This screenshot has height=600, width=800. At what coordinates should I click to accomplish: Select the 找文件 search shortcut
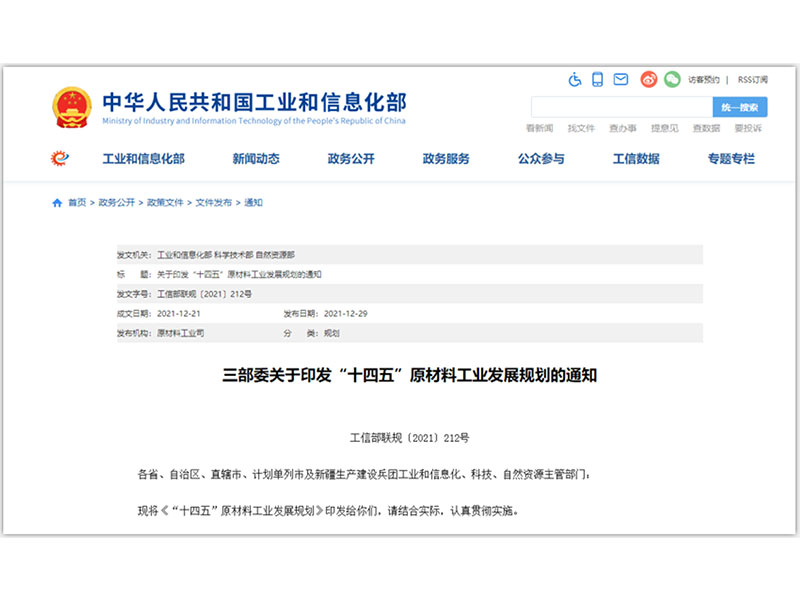click(x=581, y=128)
